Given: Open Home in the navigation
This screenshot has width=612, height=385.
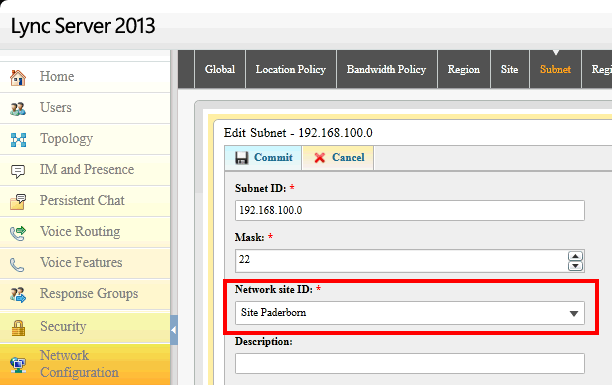Looking at the screenshot, I should click(85, 77).
